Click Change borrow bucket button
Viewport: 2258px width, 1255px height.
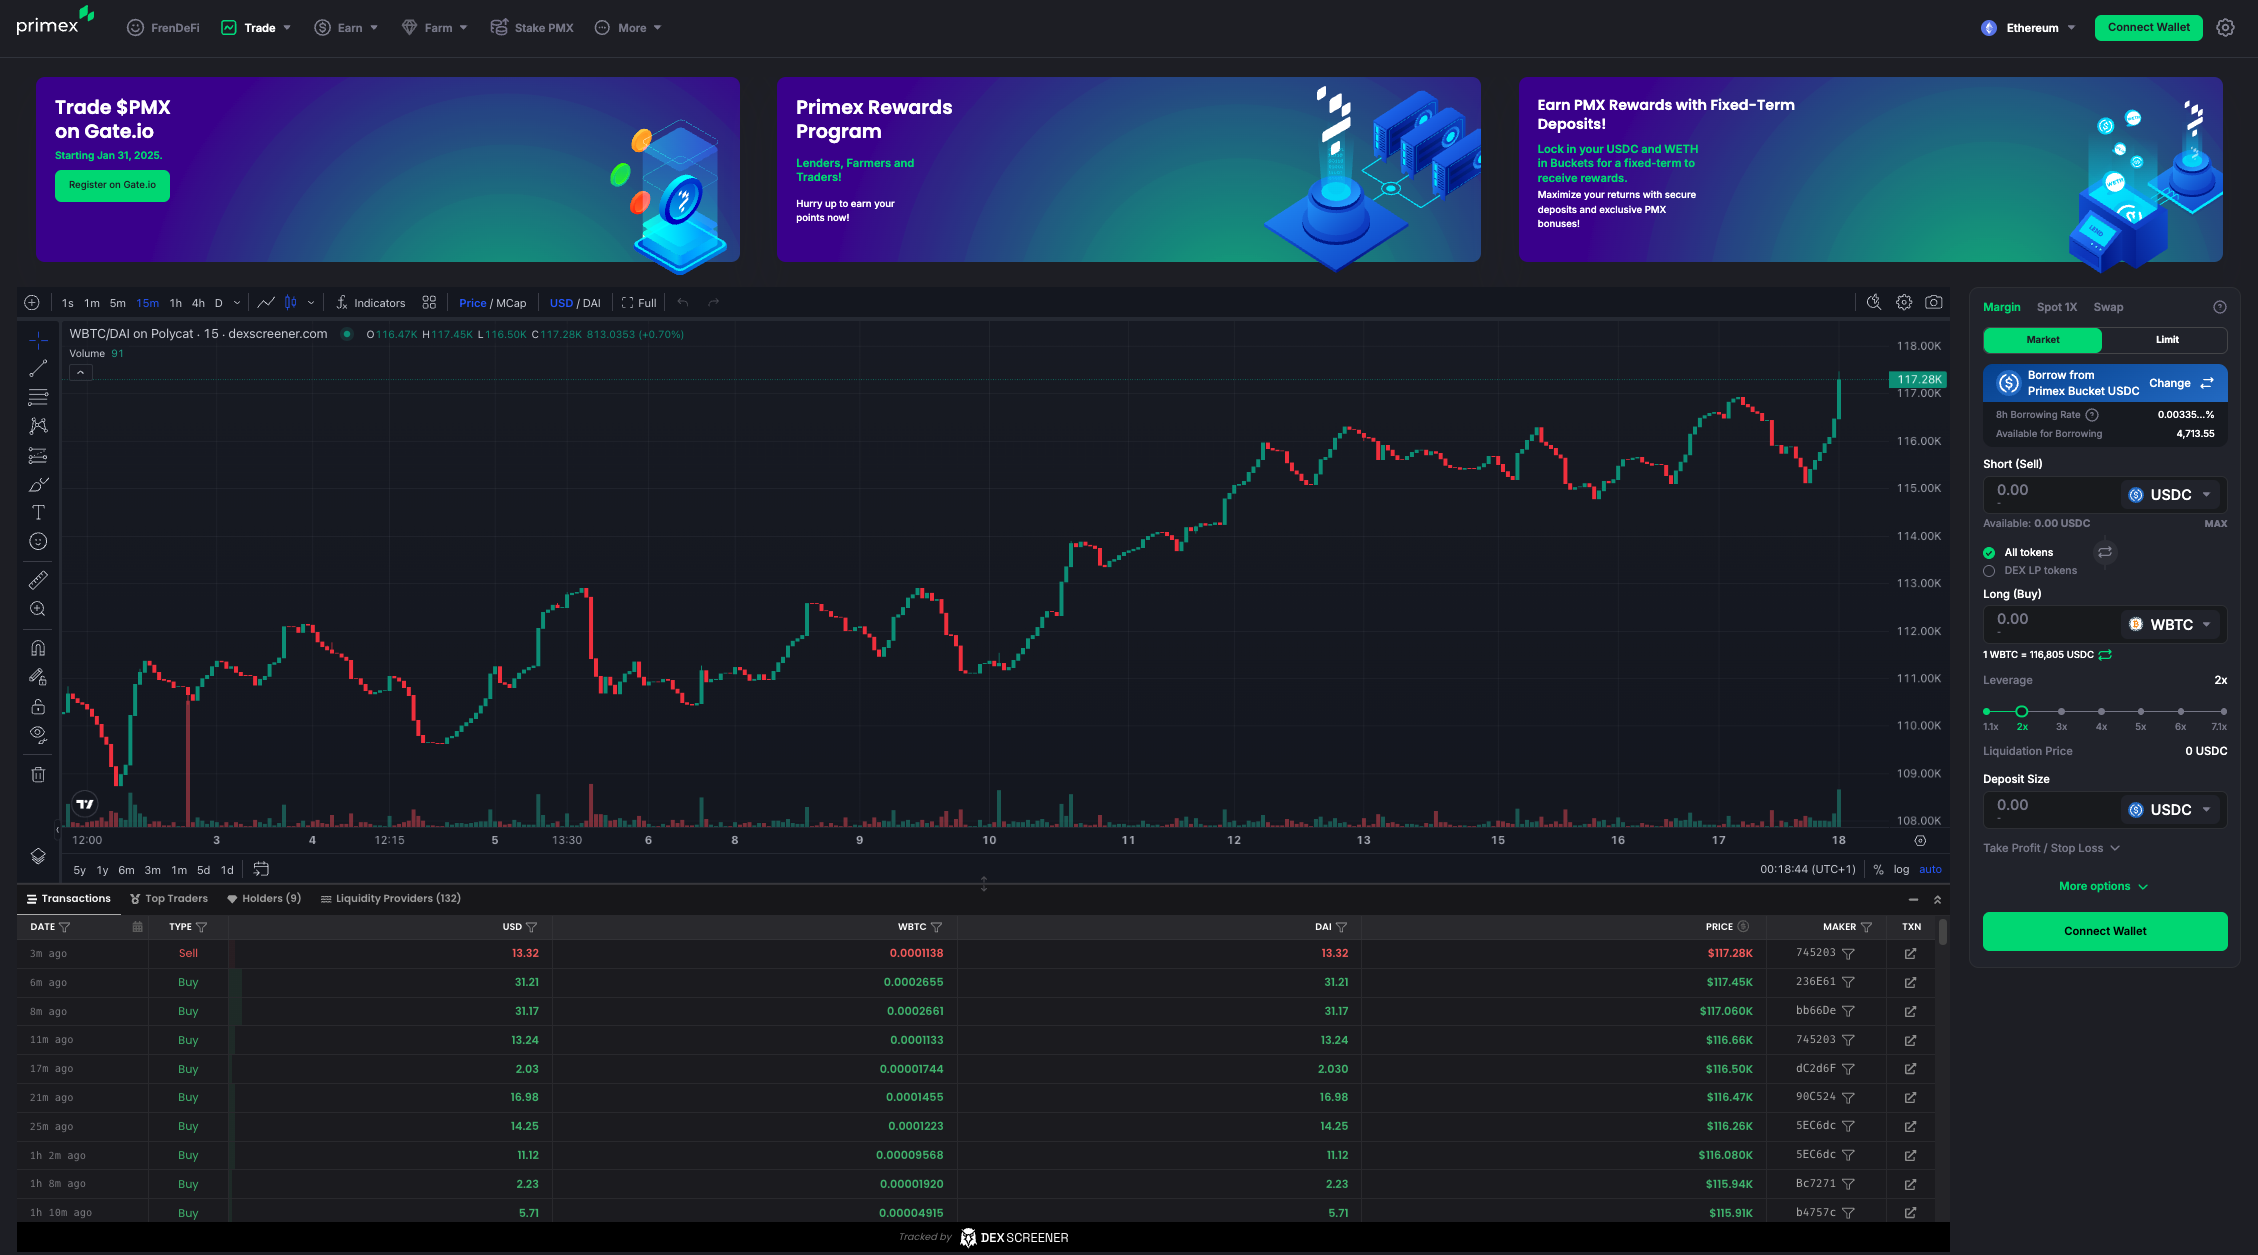(x=2181, y=384)
